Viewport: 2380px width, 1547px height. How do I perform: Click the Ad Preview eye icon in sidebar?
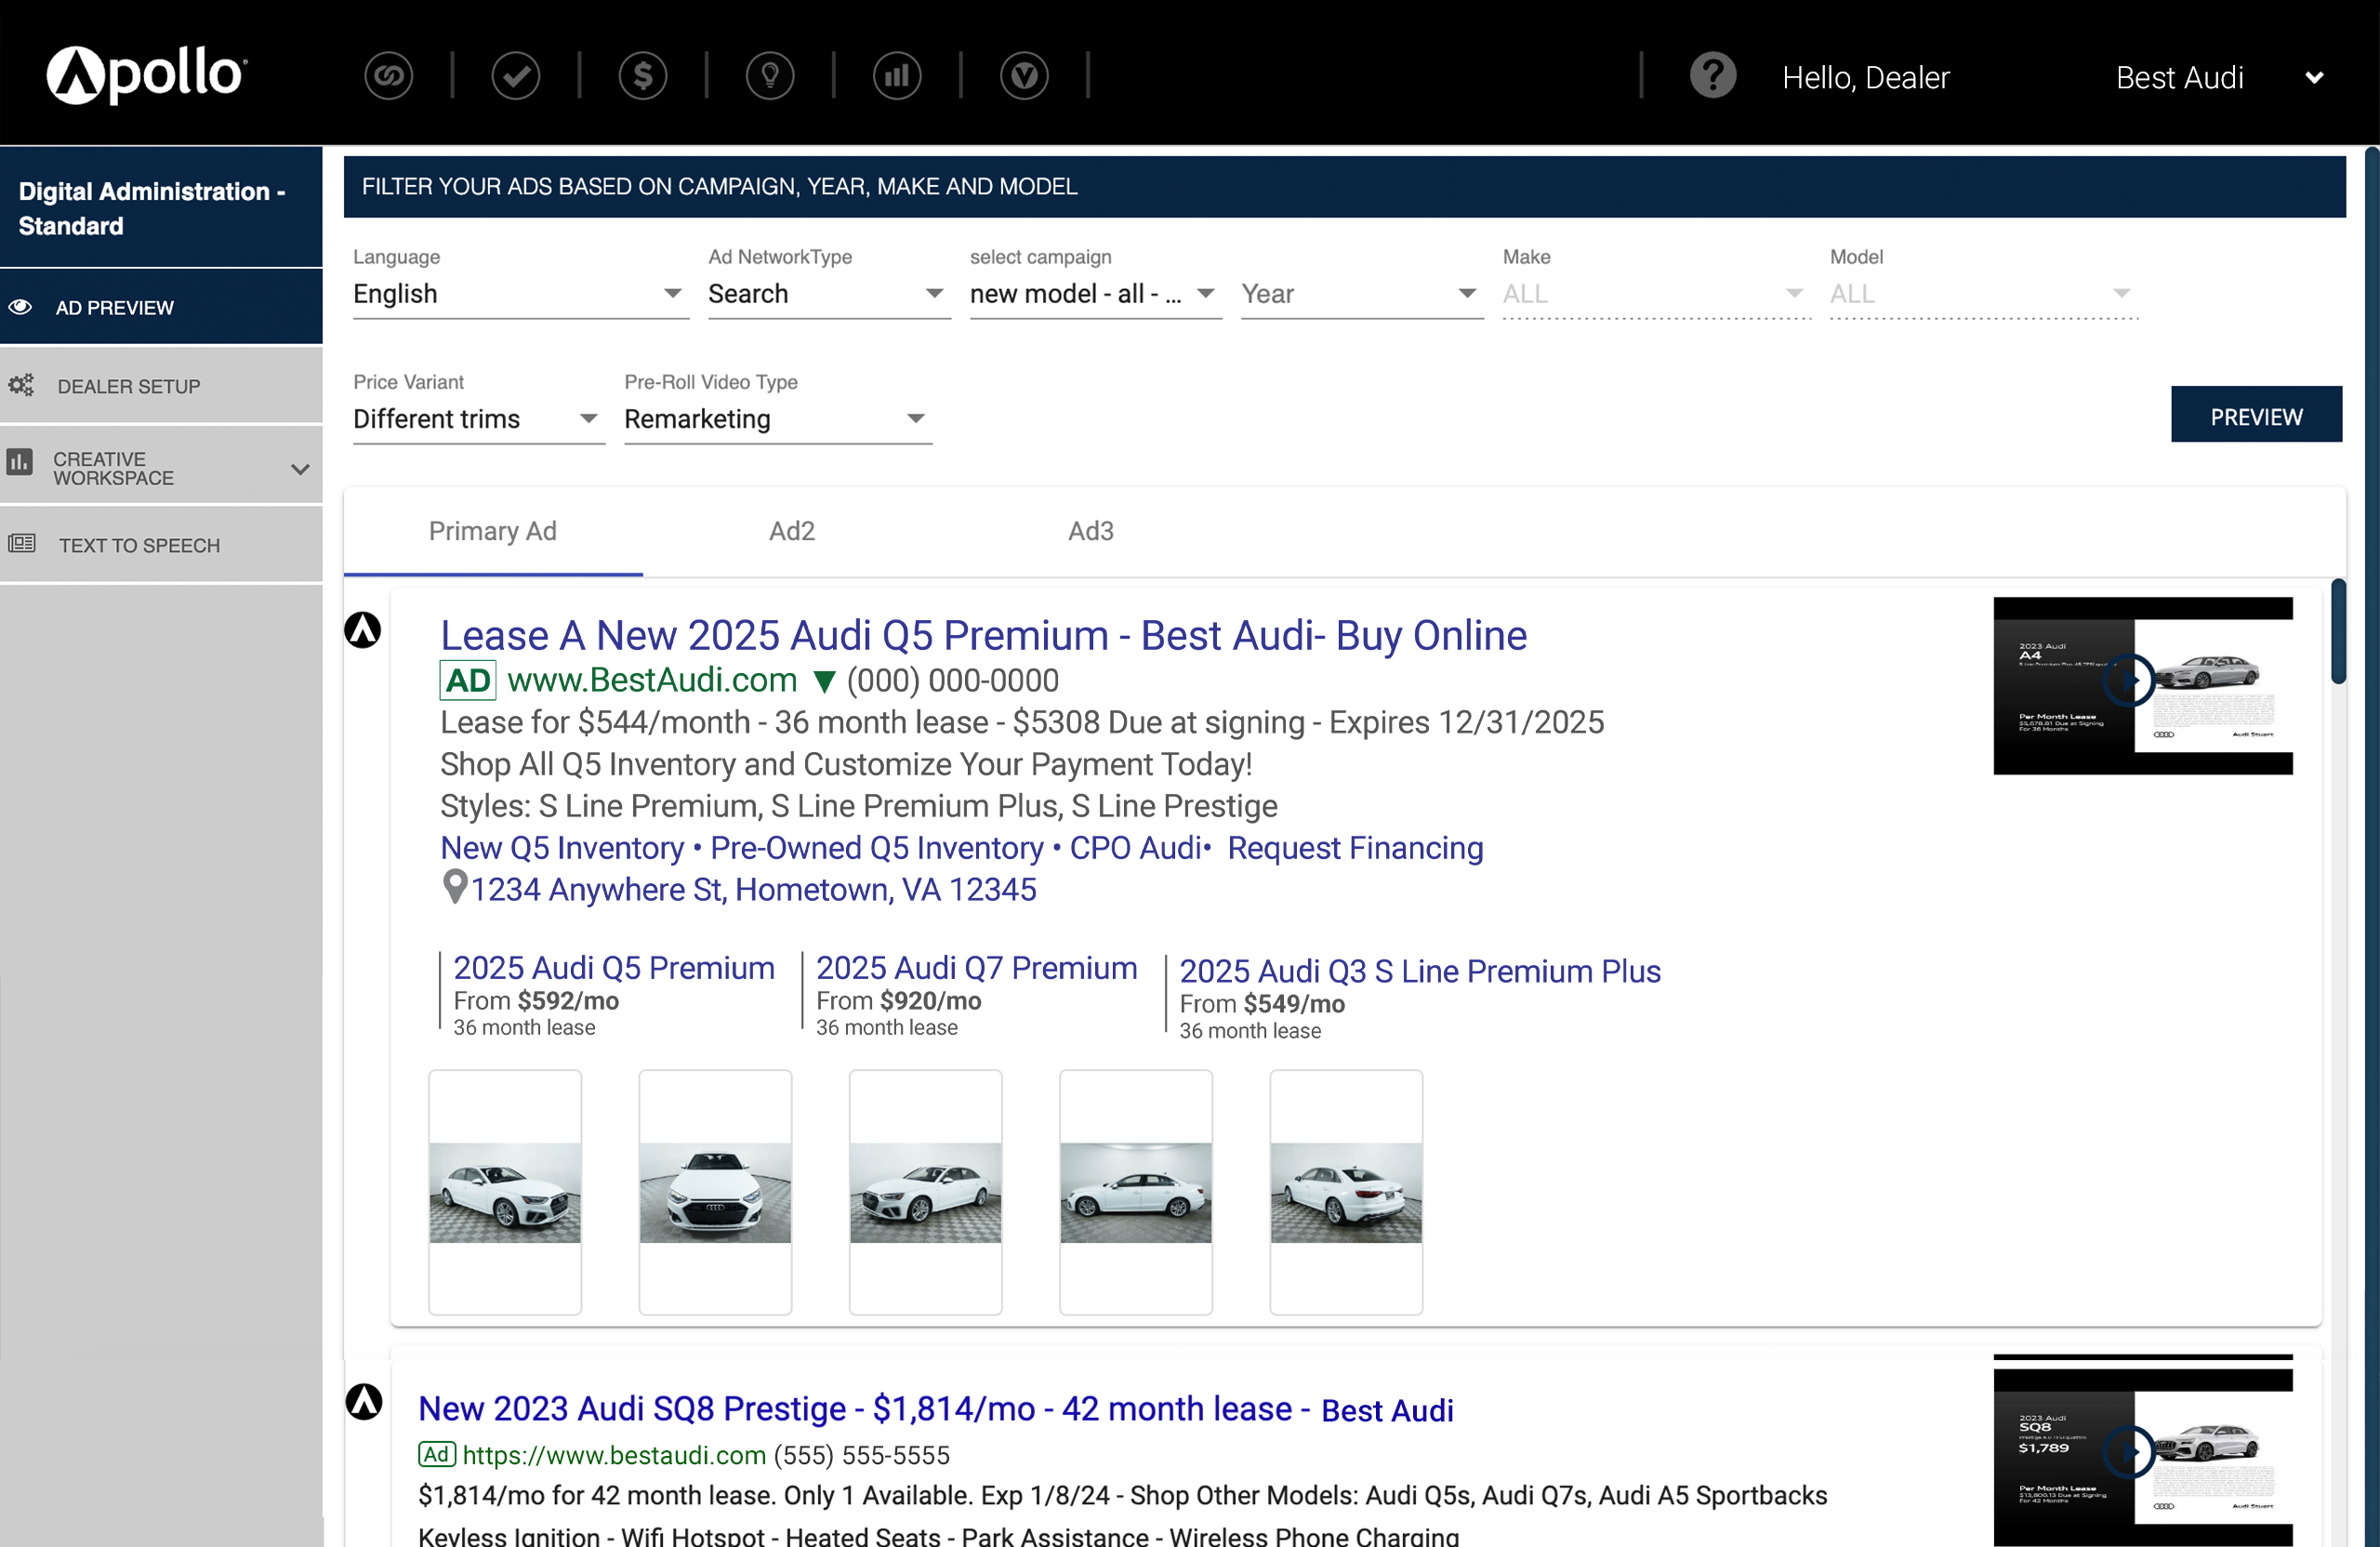pyautogui.click(x=21, y=307)
